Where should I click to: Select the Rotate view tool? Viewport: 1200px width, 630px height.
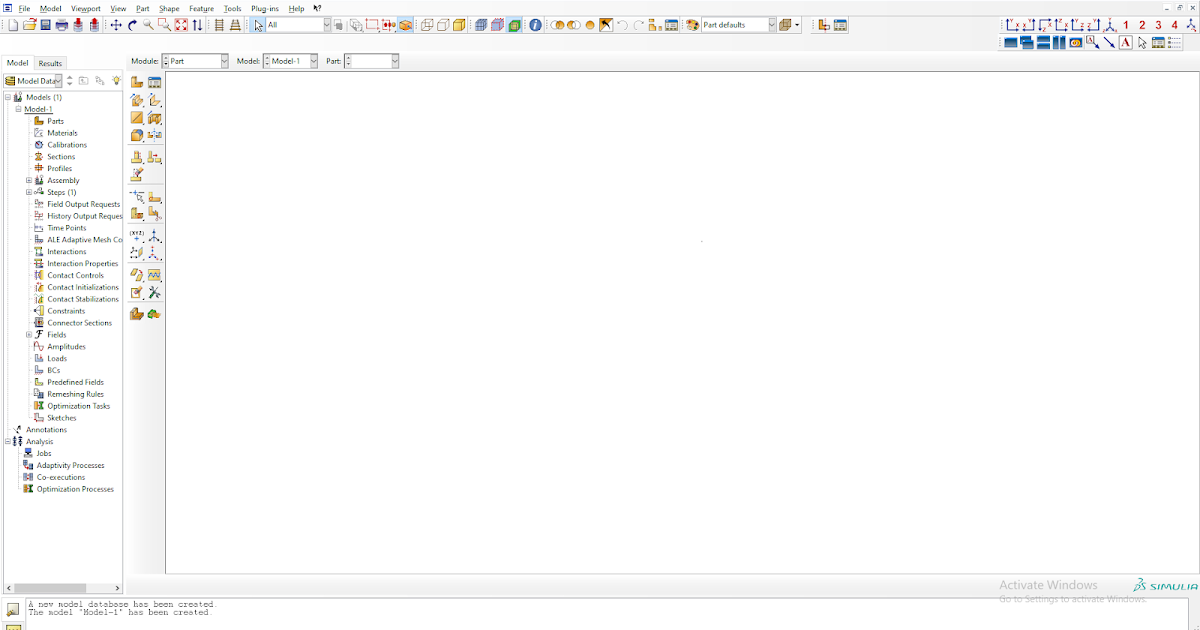pos(132,25)
